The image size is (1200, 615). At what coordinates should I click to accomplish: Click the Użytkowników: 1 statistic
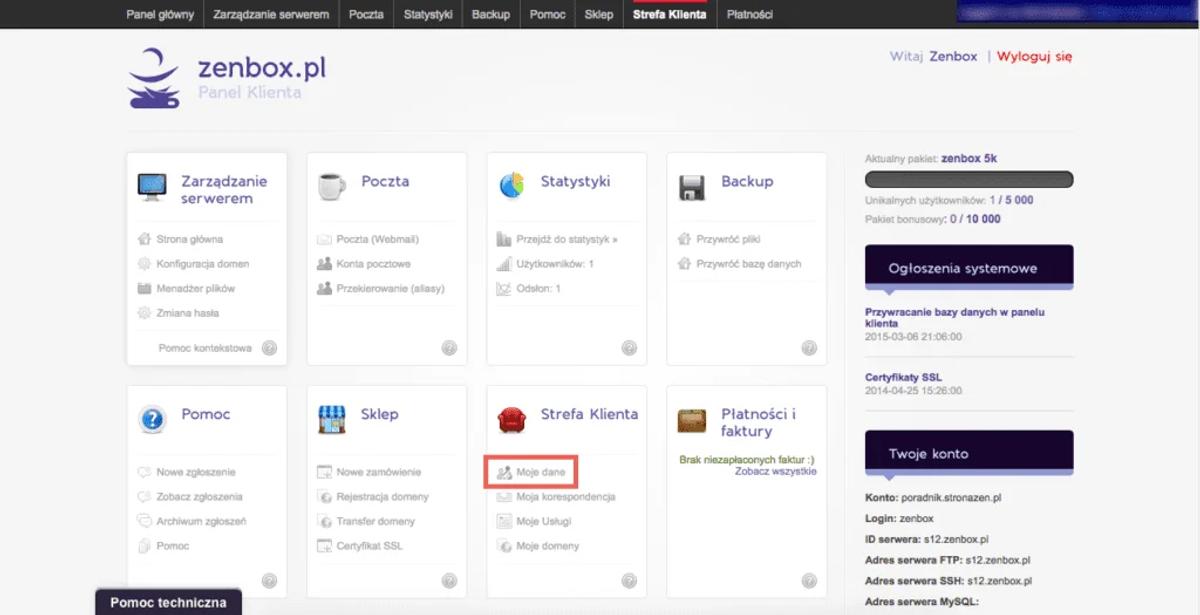(556, 264)
